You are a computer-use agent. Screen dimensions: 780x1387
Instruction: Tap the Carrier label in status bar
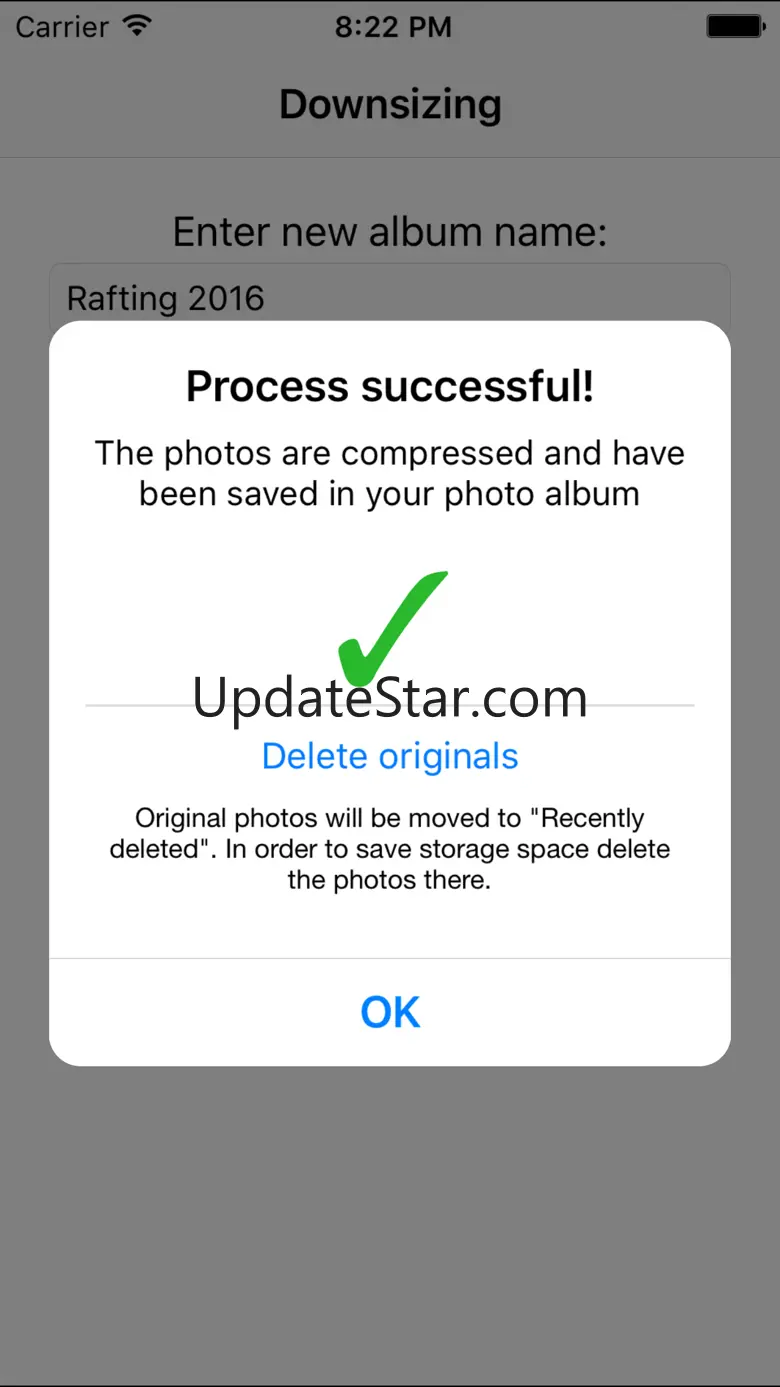62,27
